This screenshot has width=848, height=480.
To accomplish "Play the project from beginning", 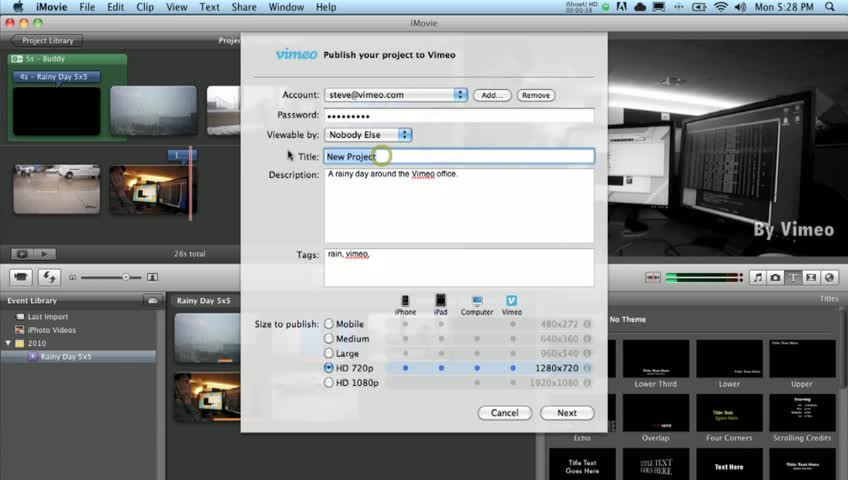I will 44,254.
